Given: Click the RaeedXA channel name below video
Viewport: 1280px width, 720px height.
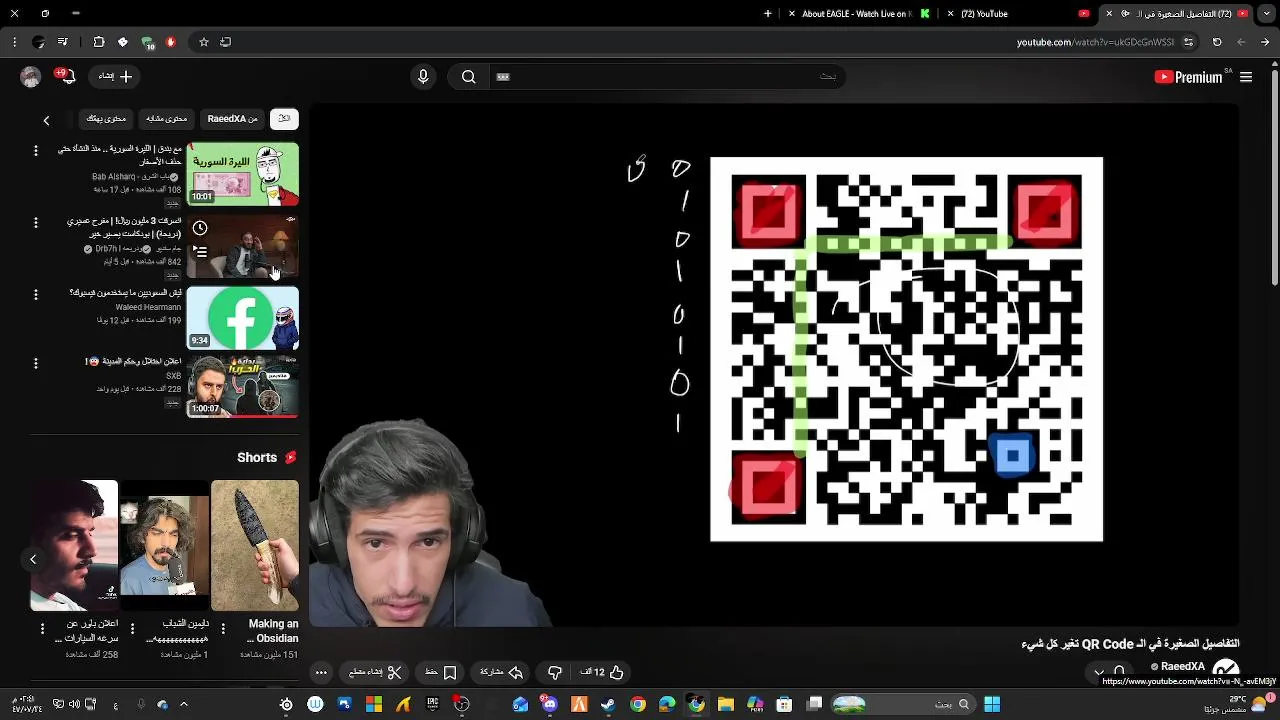Looking at the screenshot, I should [x=1183, y=666].
